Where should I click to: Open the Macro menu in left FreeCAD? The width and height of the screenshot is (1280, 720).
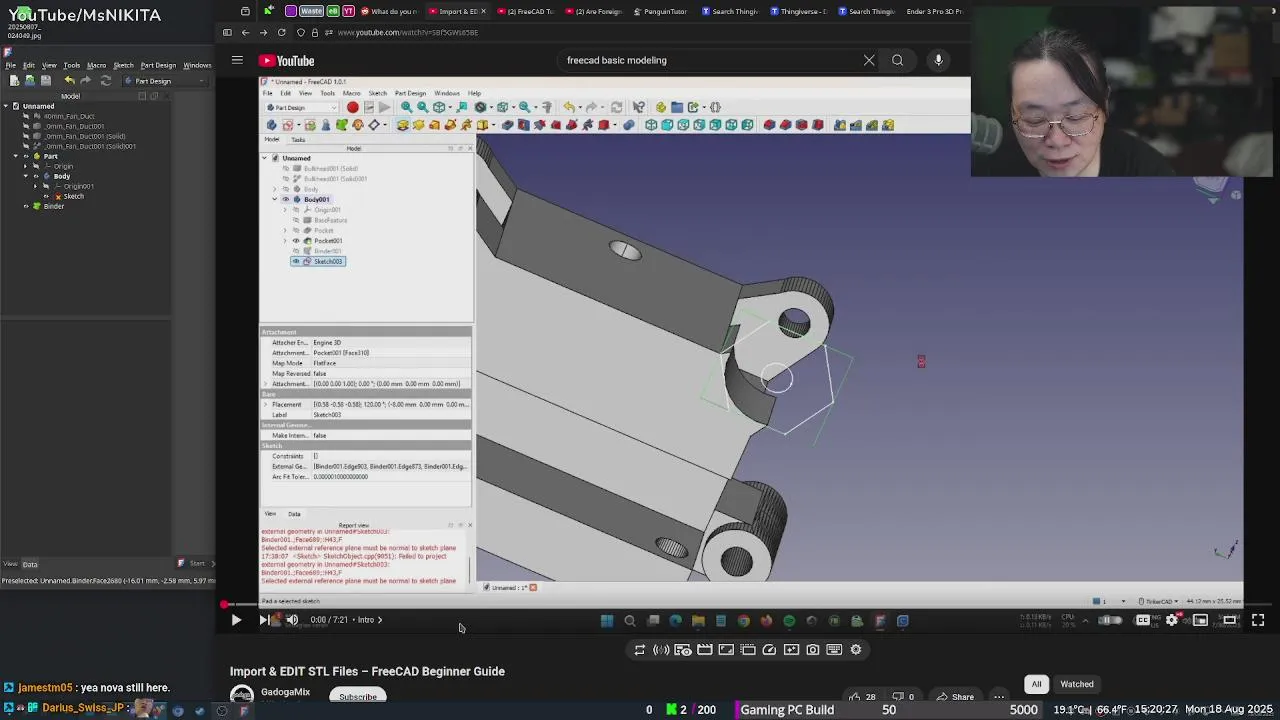(96, 65)
